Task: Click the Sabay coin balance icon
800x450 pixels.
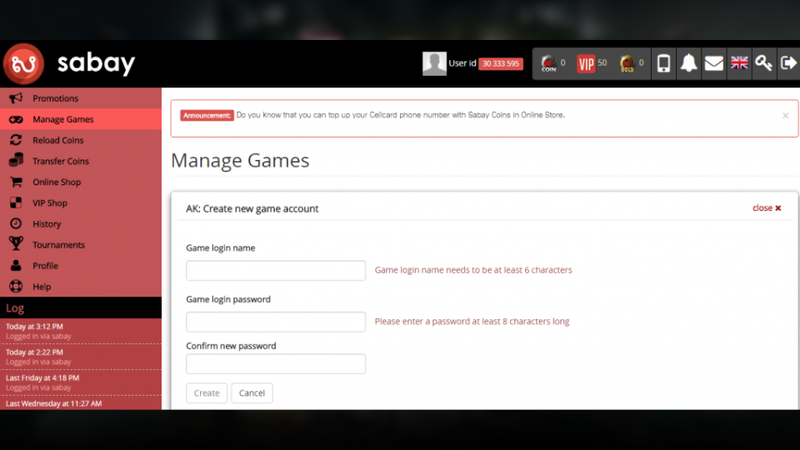Action: [x=548, y=64]
